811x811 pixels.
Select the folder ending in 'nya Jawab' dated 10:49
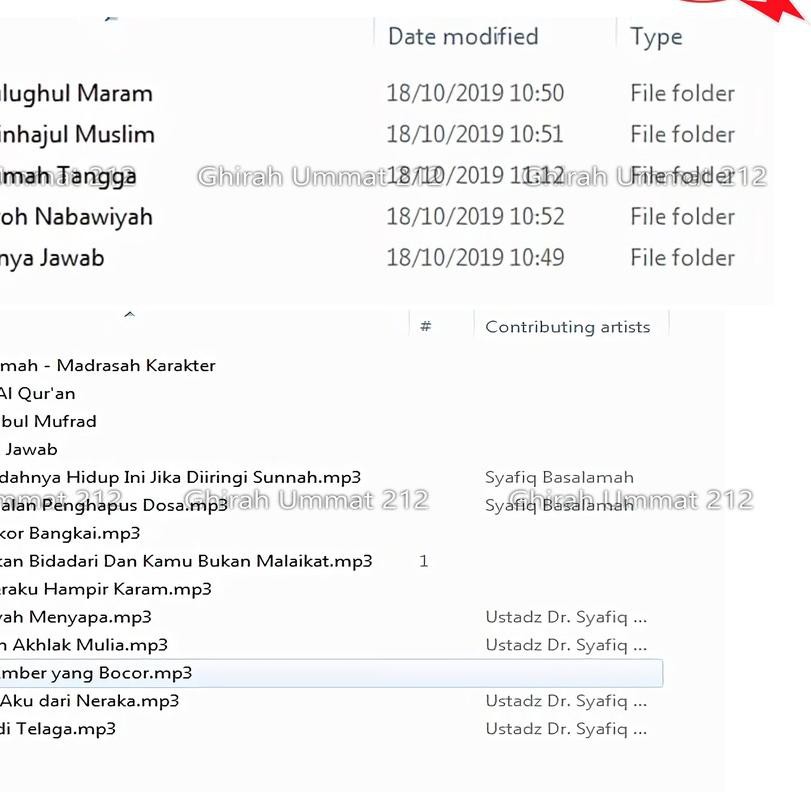52,258
